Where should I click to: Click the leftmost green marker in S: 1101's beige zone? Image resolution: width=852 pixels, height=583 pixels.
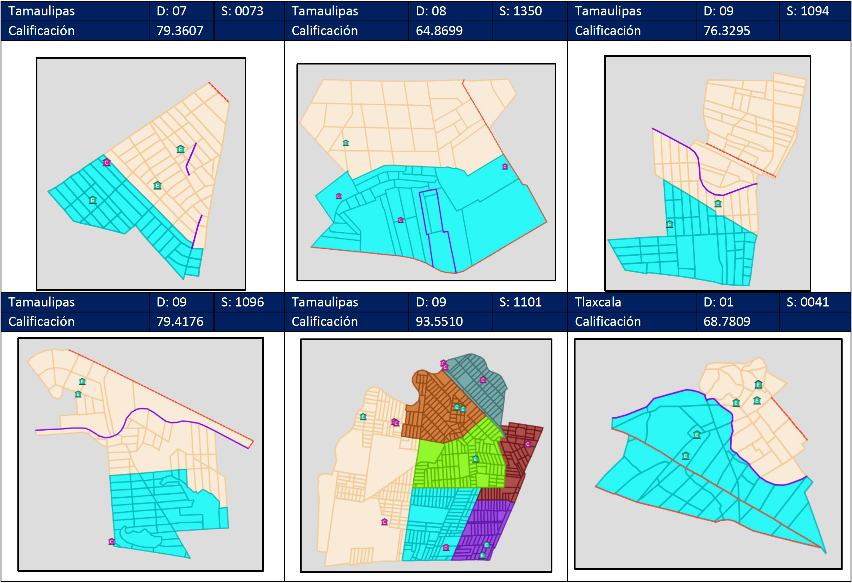coord(362,416)
